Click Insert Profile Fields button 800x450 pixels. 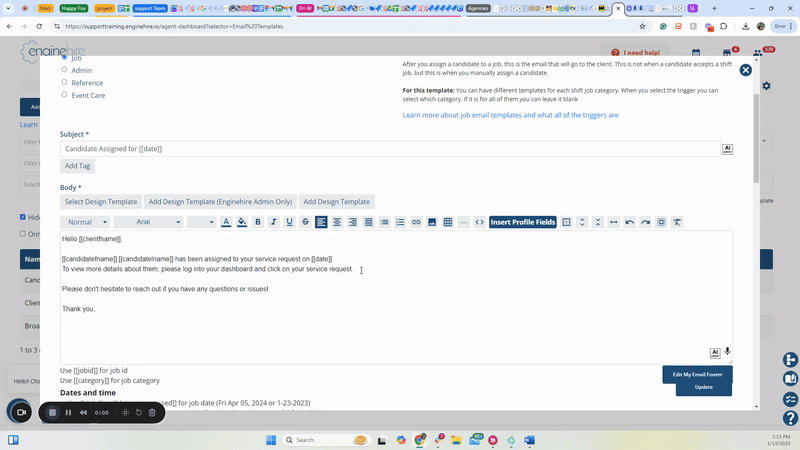(522, 222)
